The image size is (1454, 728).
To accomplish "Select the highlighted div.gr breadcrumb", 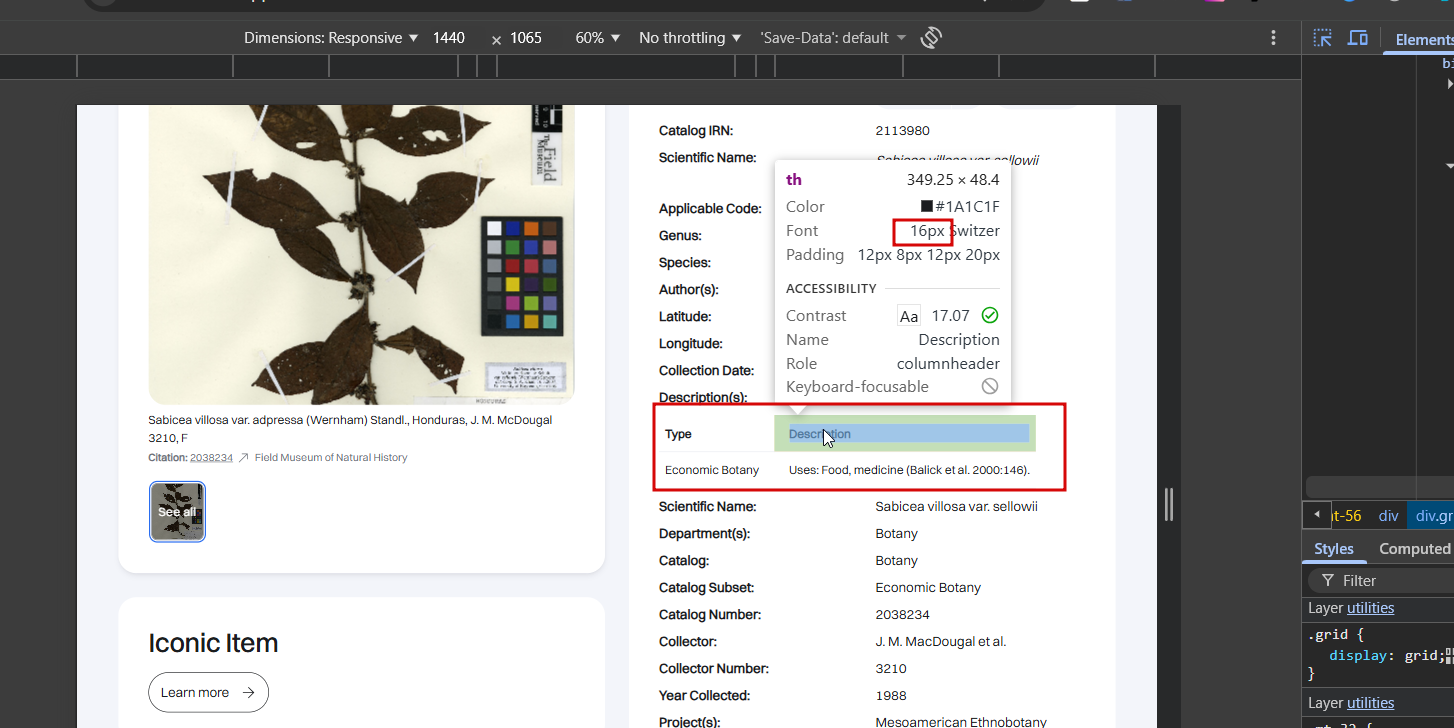I will 1432,516.
